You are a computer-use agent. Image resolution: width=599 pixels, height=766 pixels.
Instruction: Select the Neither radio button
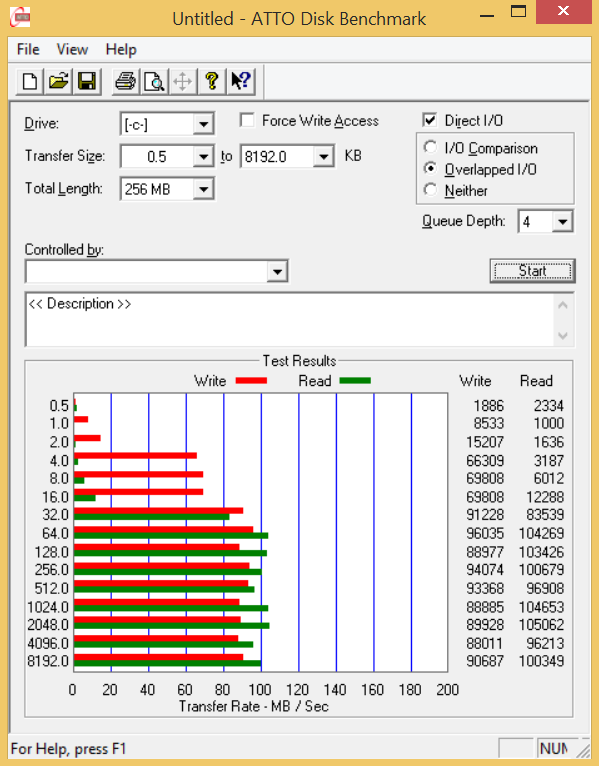[x=430, y=190]
